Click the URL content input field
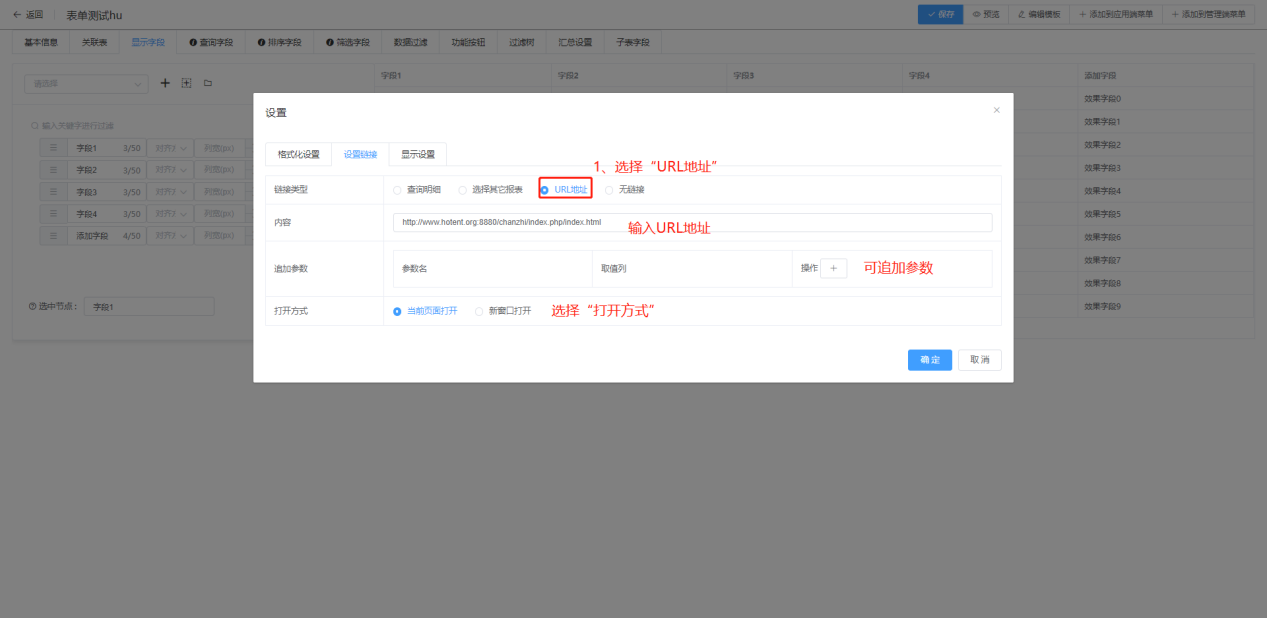Image resolution: width=1267 pixels, height=618 pixels. pos(692,222)
